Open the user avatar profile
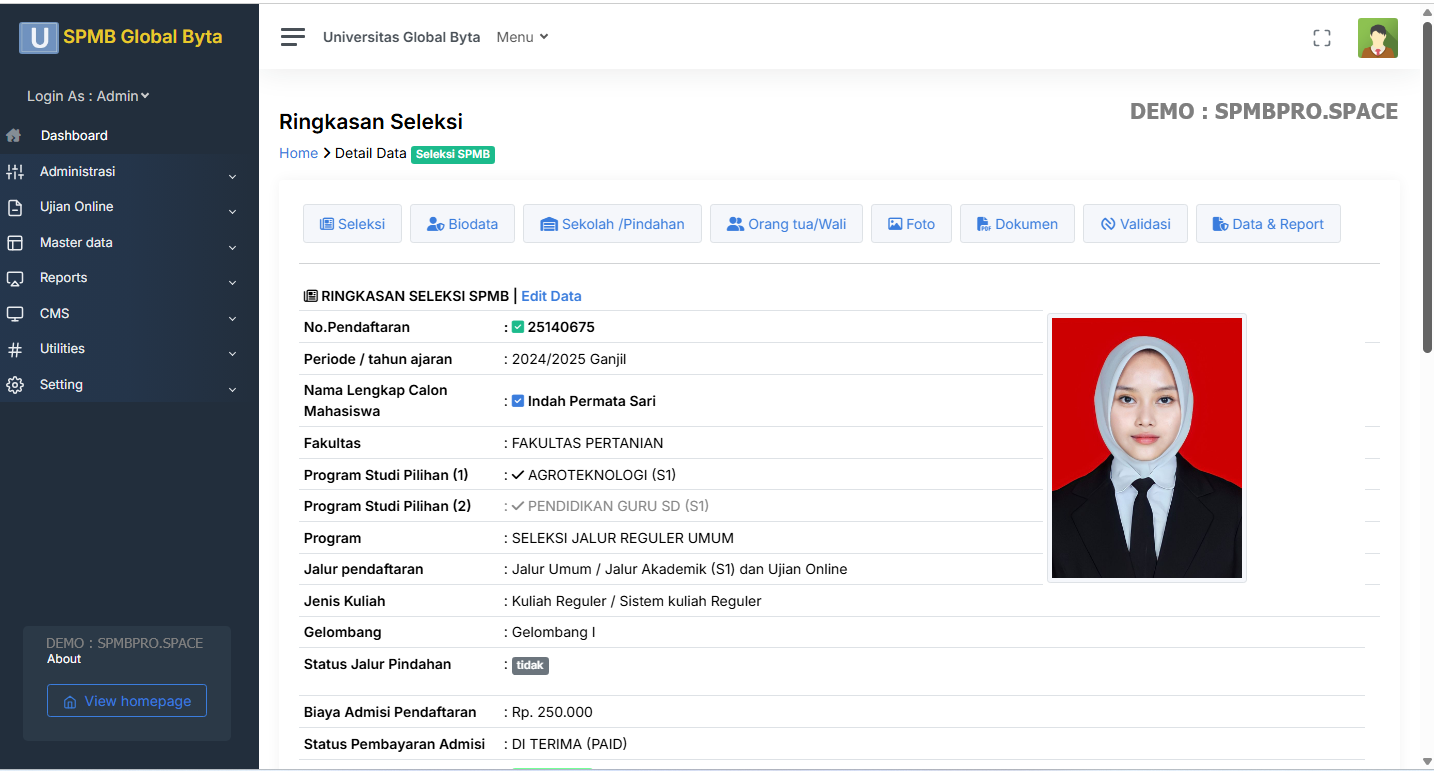 tap(1377, 38)
